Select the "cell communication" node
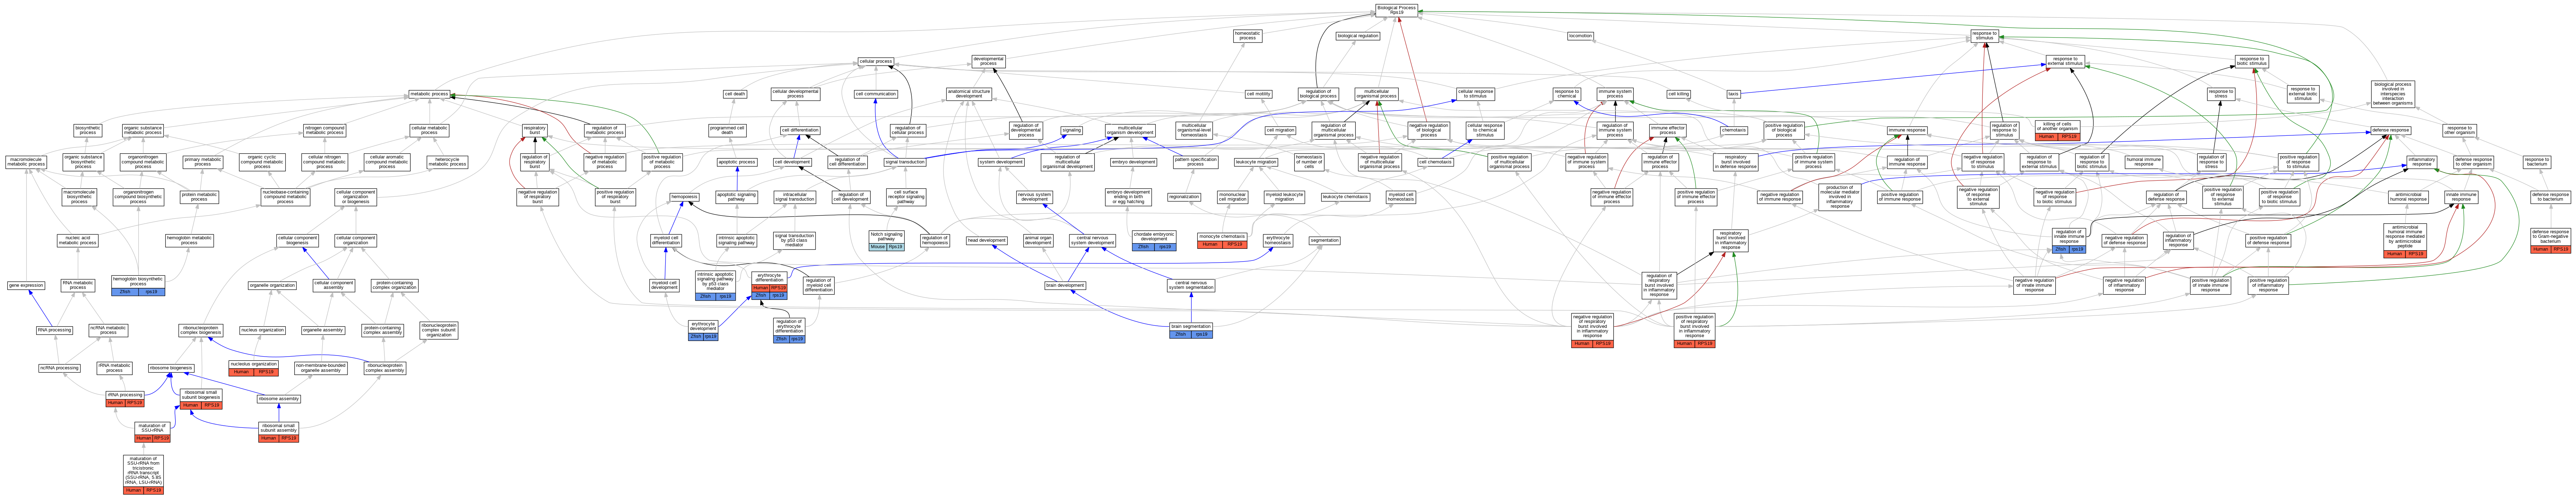Viewport: 2576px width, 498px height. (875, 94)
